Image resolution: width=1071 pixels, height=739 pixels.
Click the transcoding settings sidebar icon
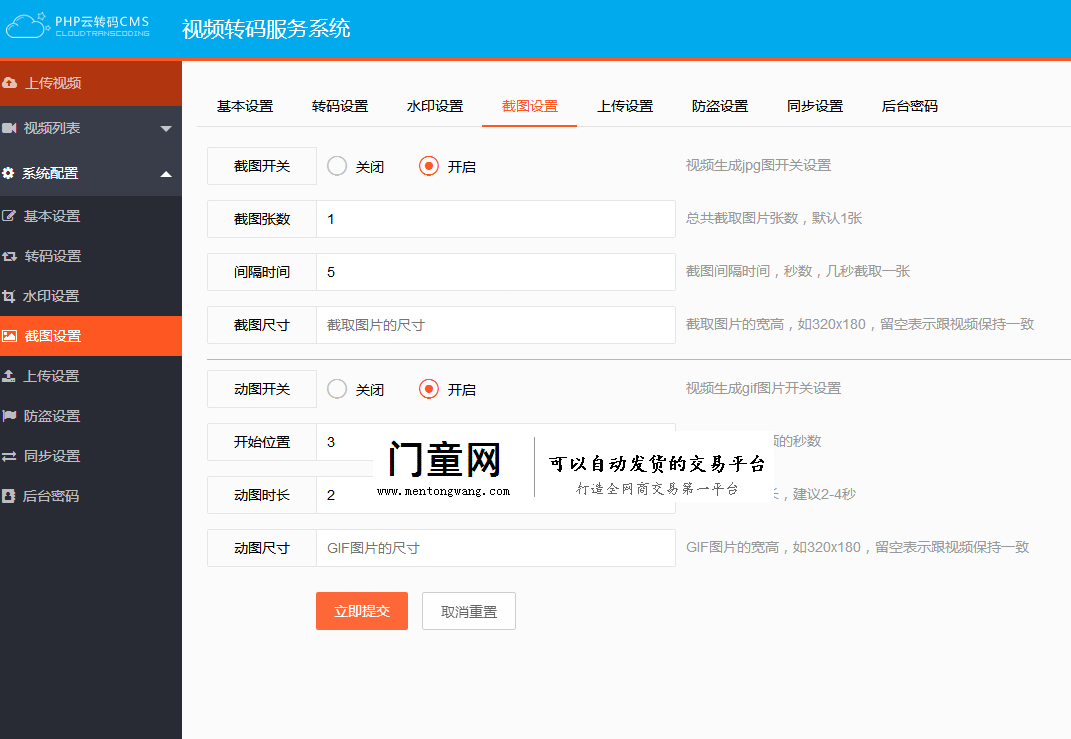[10, 256]
